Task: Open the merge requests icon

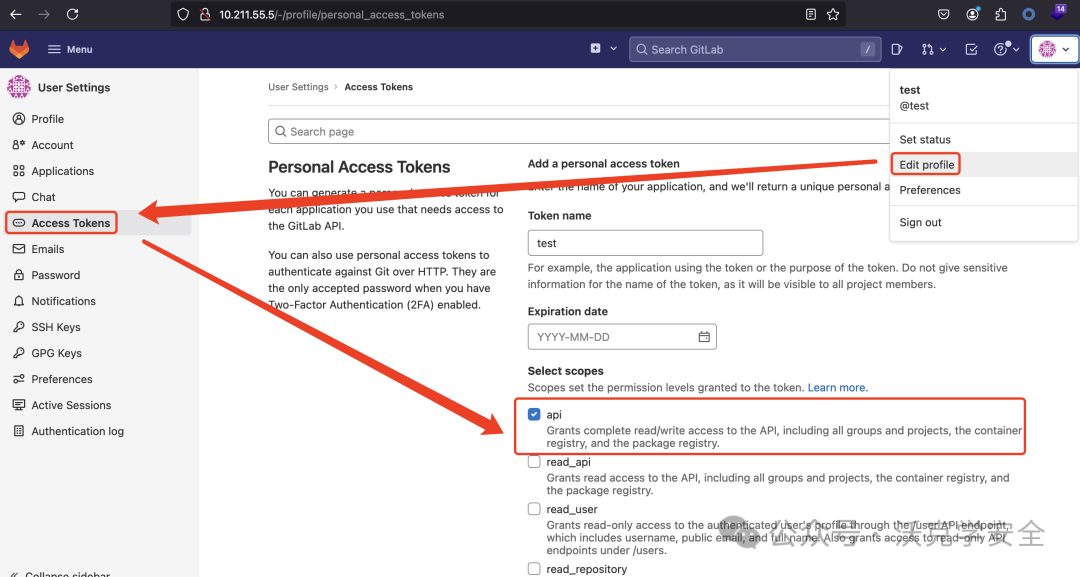Action: 928,49
